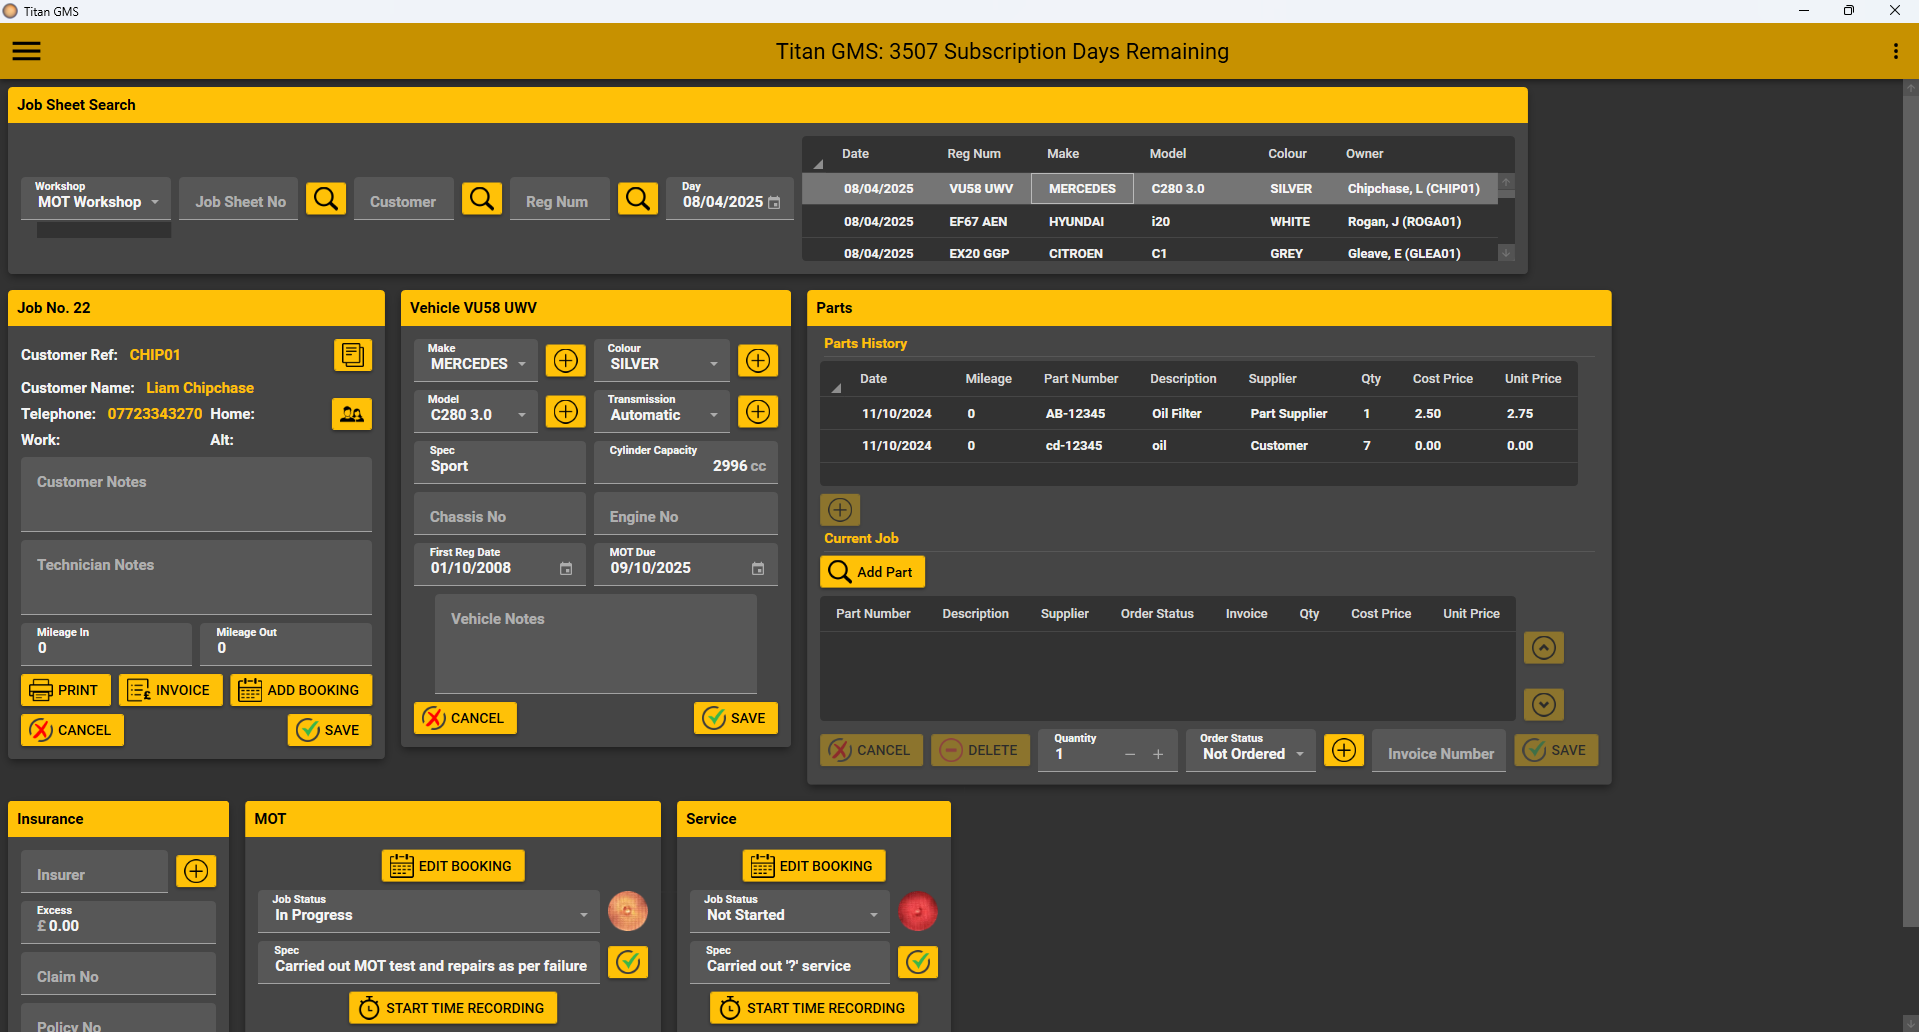Click the Invoice Number field
Image resolution: width=1919 pixels, height=1032 pixels.
tap(1439, 751)
